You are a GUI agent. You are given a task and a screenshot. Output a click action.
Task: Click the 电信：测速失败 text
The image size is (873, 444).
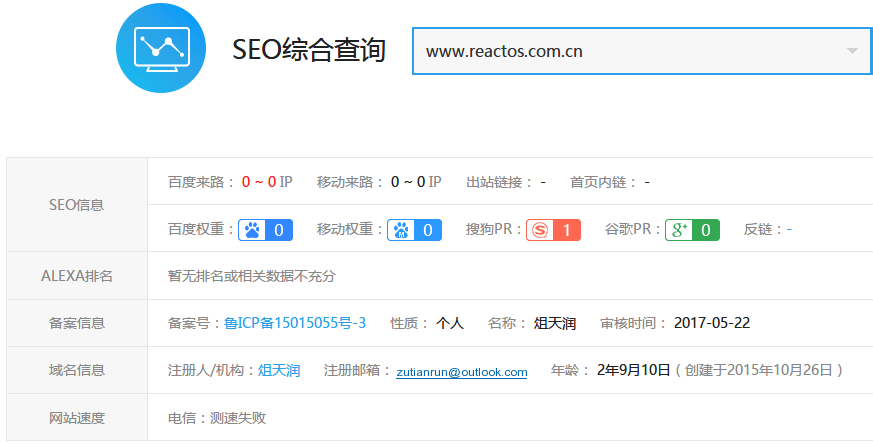217,418
